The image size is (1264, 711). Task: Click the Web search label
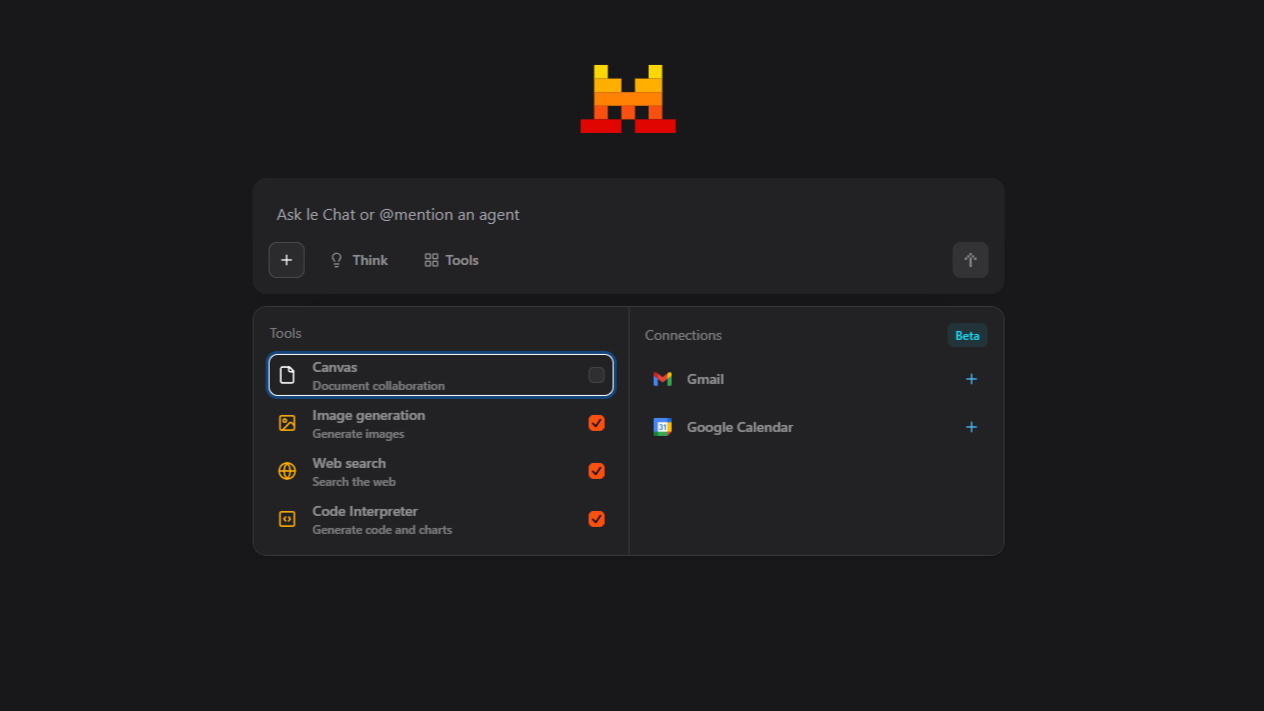pyautogui.click(x=349, y=463)
